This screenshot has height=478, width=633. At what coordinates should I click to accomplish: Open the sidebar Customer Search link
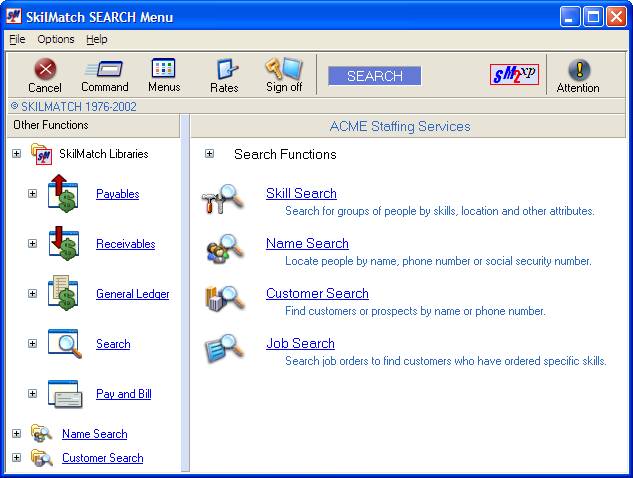[103, 458]
